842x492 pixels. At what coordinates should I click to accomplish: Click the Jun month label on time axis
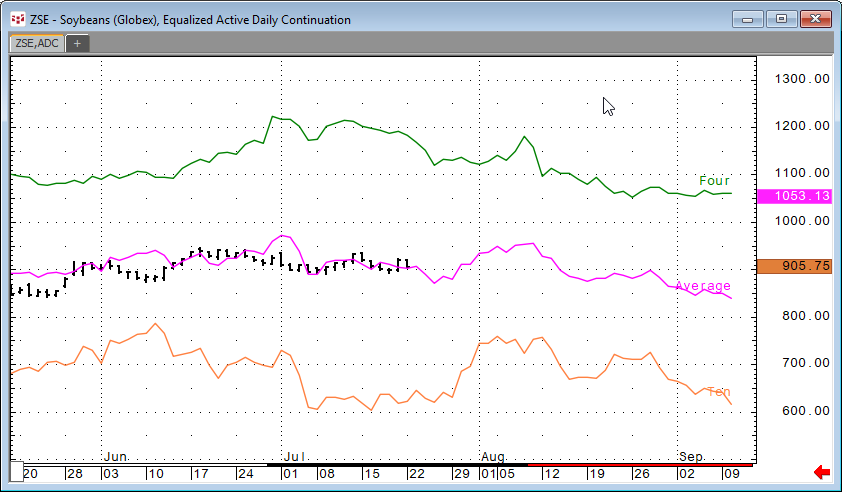116,456
